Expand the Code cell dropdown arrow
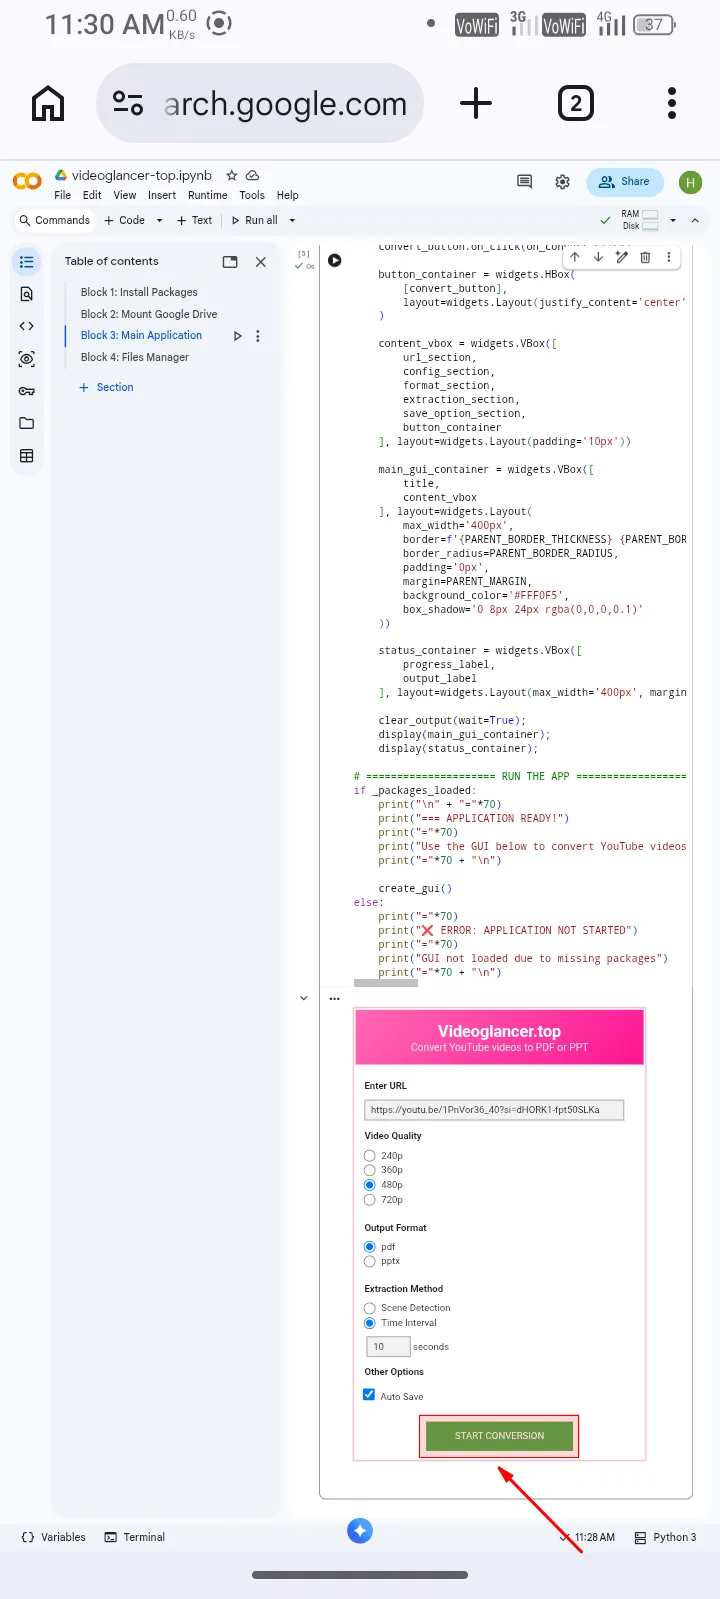This screenshot has height=1599, width=720. pos(159,220)
